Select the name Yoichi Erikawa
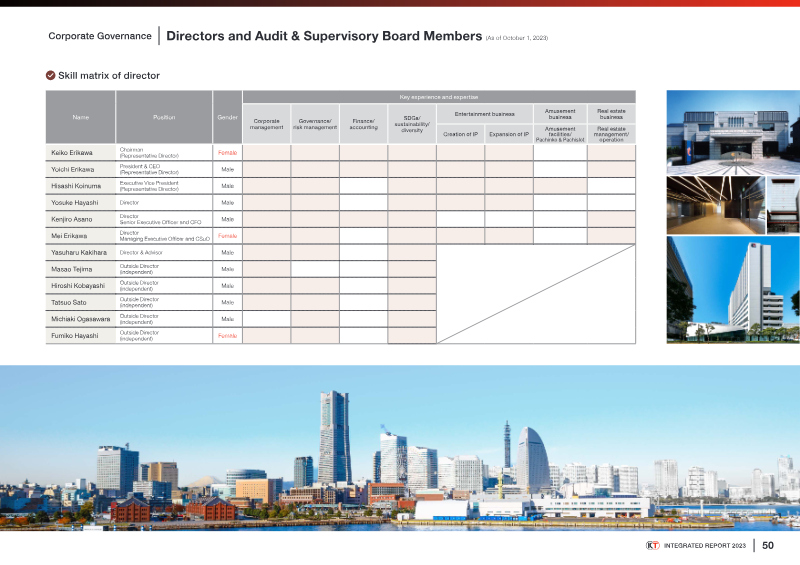The height and width of the screenshot is (565, 800). [72, 169]
